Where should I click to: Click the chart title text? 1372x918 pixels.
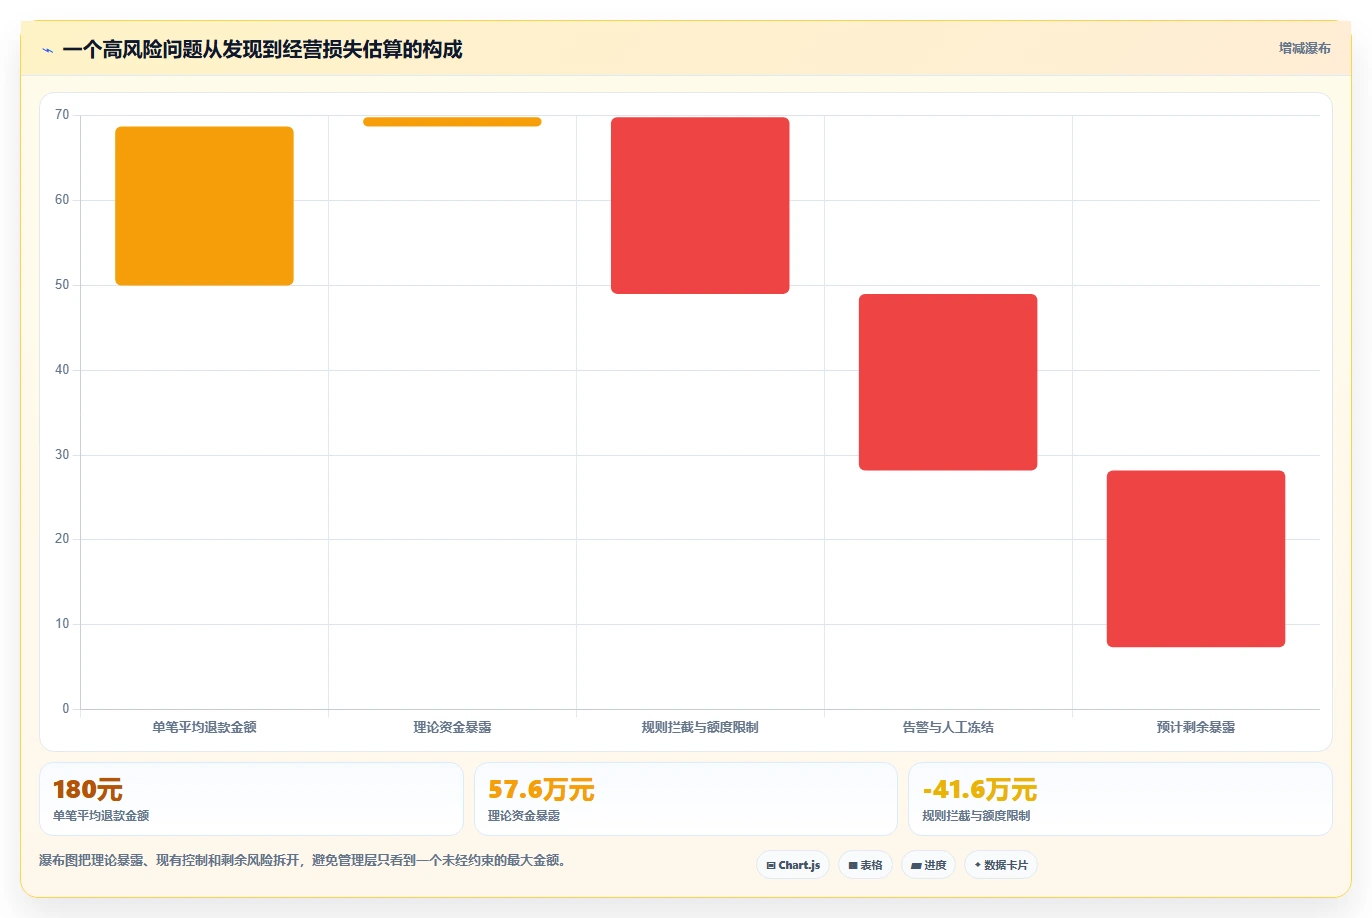point(262,50)
